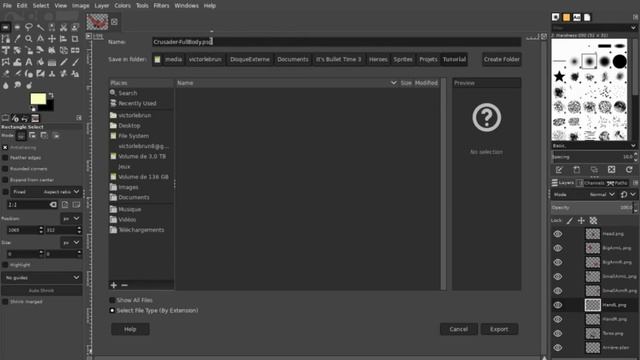Open the No guides dropdown

point(41,278)
